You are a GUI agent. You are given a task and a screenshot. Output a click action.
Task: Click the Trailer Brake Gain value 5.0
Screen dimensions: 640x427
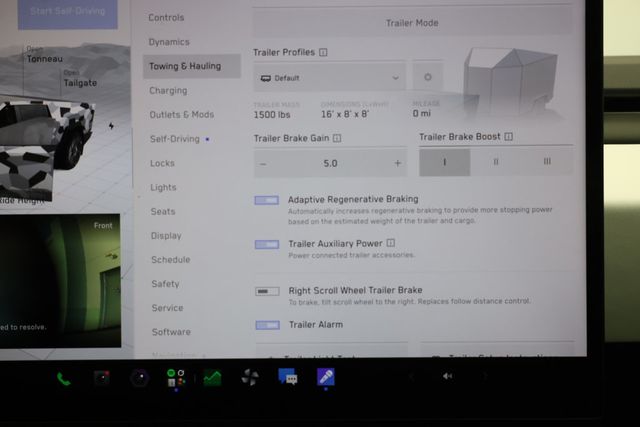tap(330, 164)
